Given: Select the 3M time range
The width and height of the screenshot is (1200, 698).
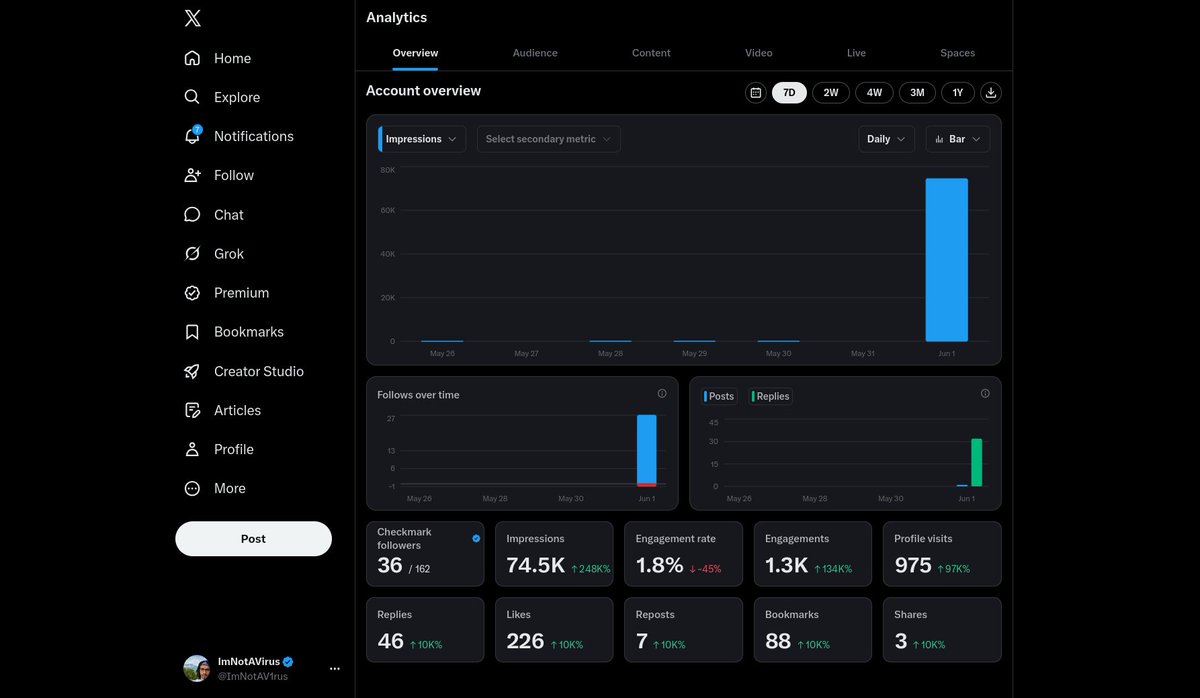Looking at the screenshot, I should (x=917, y=93).
